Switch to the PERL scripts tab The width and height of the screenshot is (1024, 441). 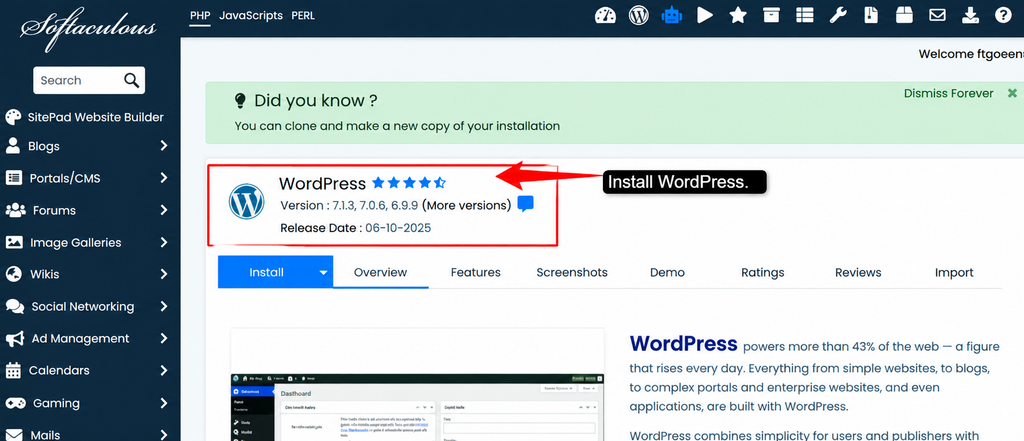point(303,15)
